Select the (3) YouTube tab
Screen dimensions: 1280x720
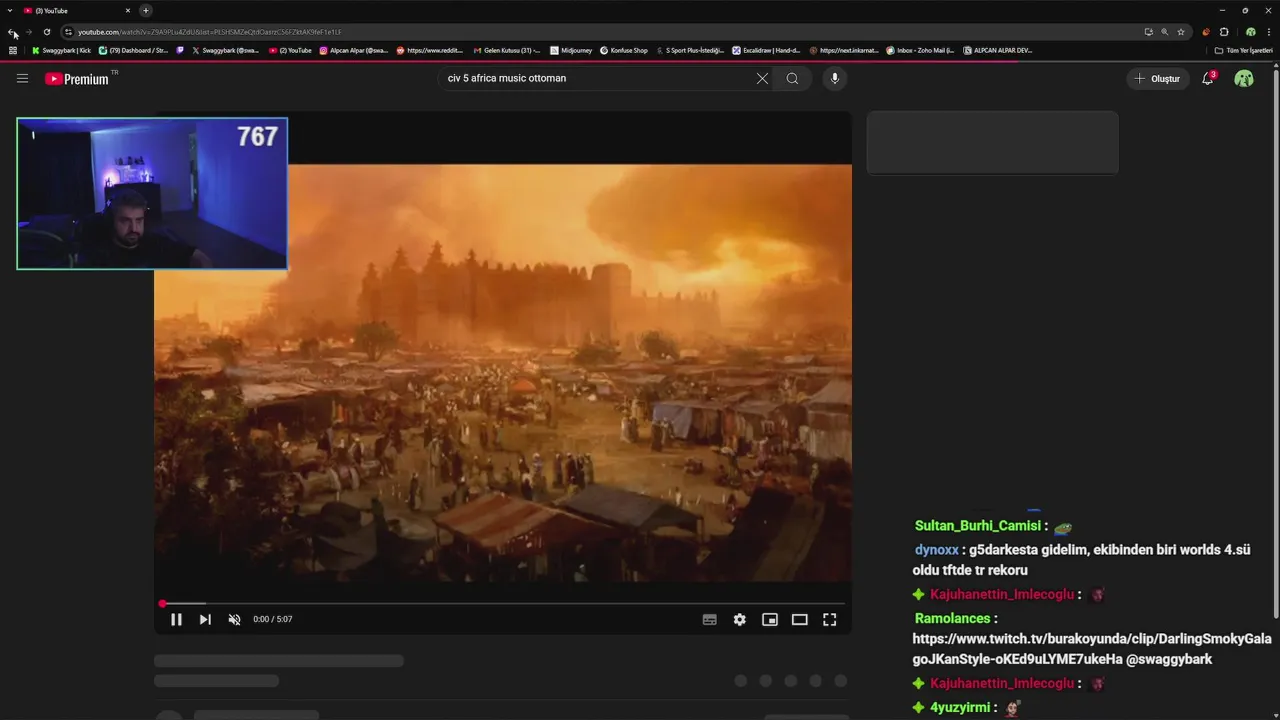point(75,10)
